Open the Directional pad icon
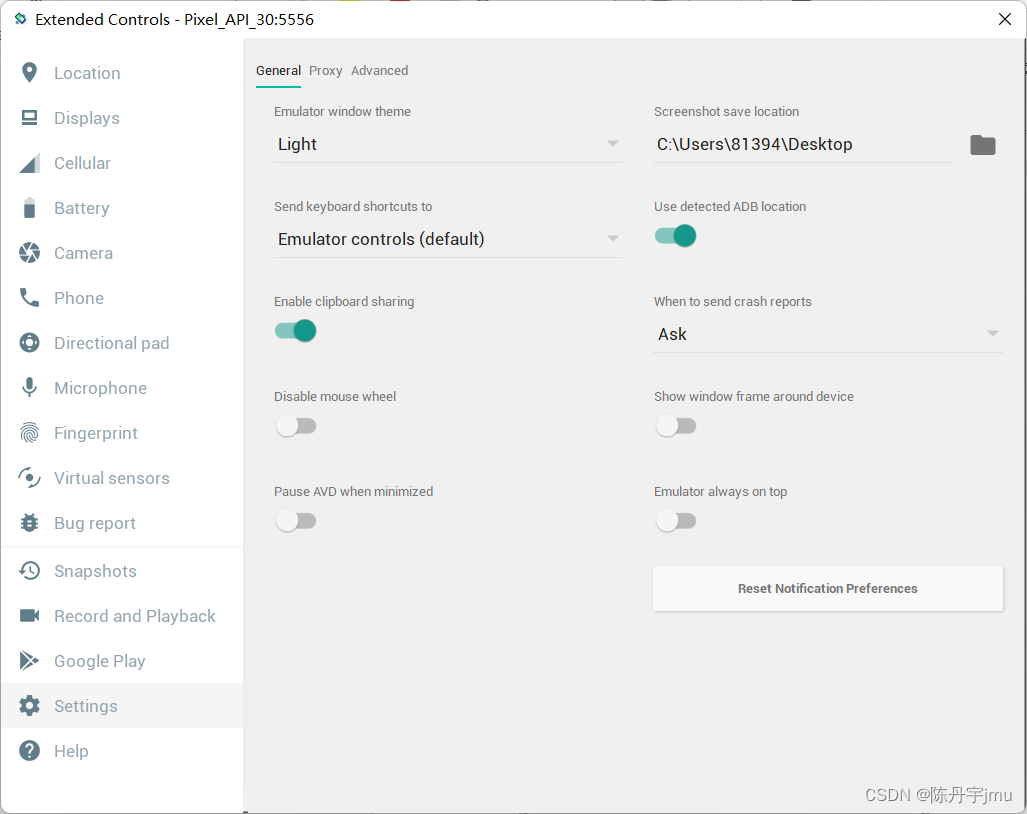The height and width of the screenshot is (814, 1027). (x=29, y=343)
